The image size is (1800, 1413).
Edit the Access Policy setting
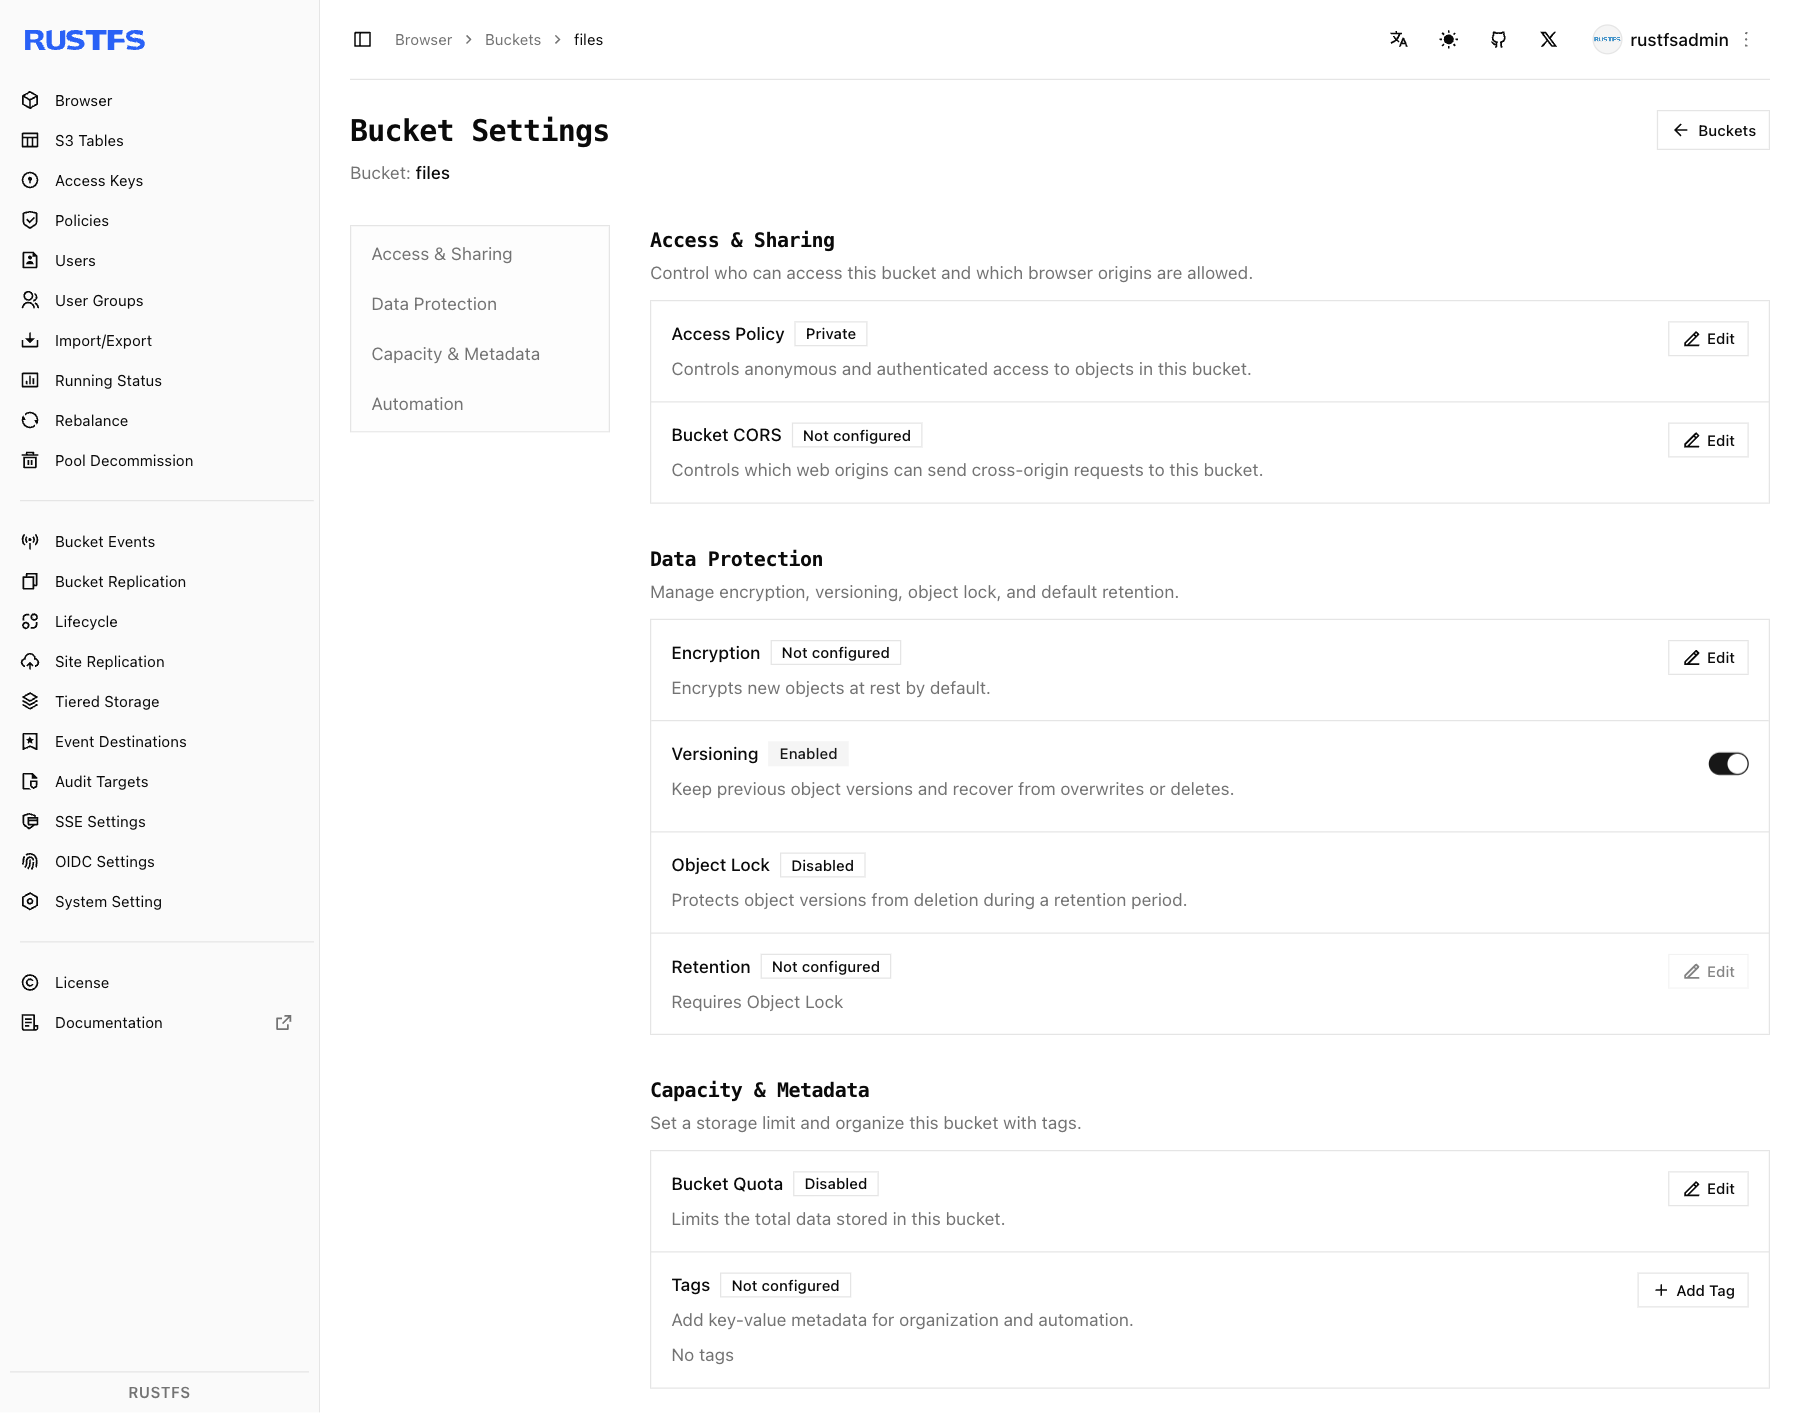[1708, 339]
